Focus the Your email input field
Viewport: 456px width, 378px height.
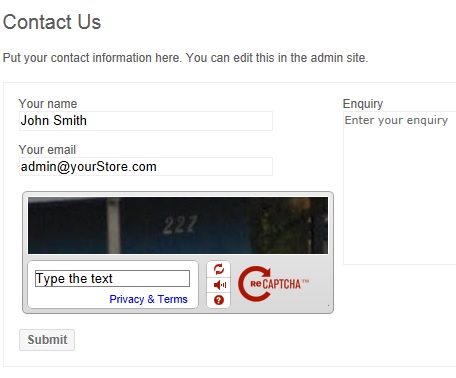[146, 167]
